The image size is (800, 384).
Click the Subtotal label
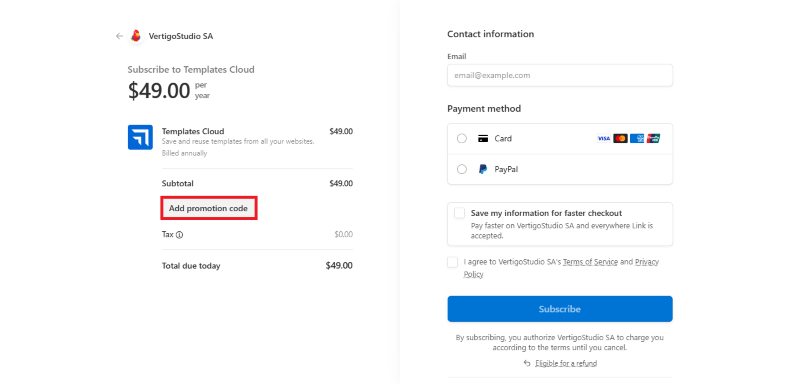pyautogui.click(x=178, y=184)
